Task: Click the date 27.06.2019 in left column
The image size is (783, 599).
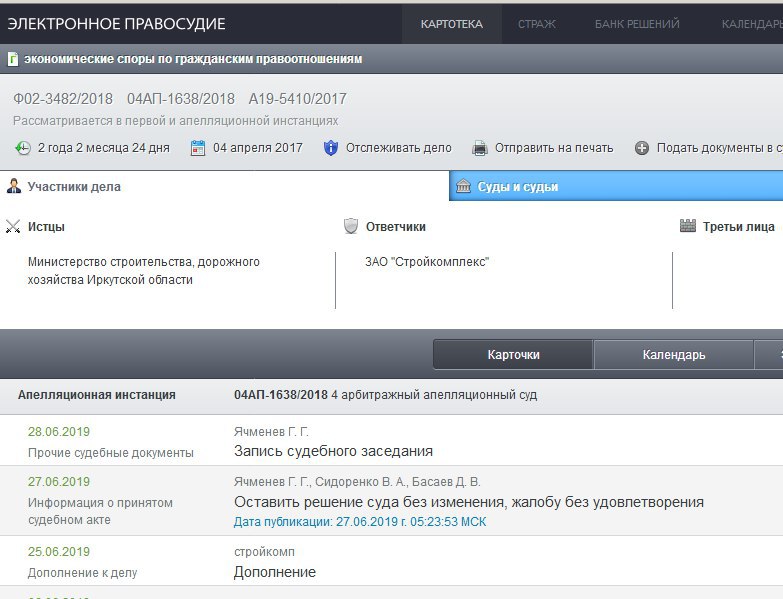Action: tap(59, 482)
